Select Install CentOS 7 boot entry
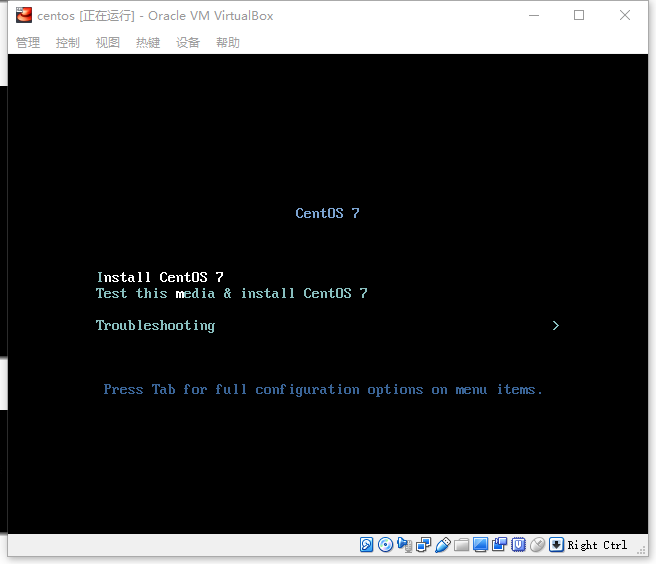Image resolution: width=656 pixels, height=564 pixels. (160, 277)
